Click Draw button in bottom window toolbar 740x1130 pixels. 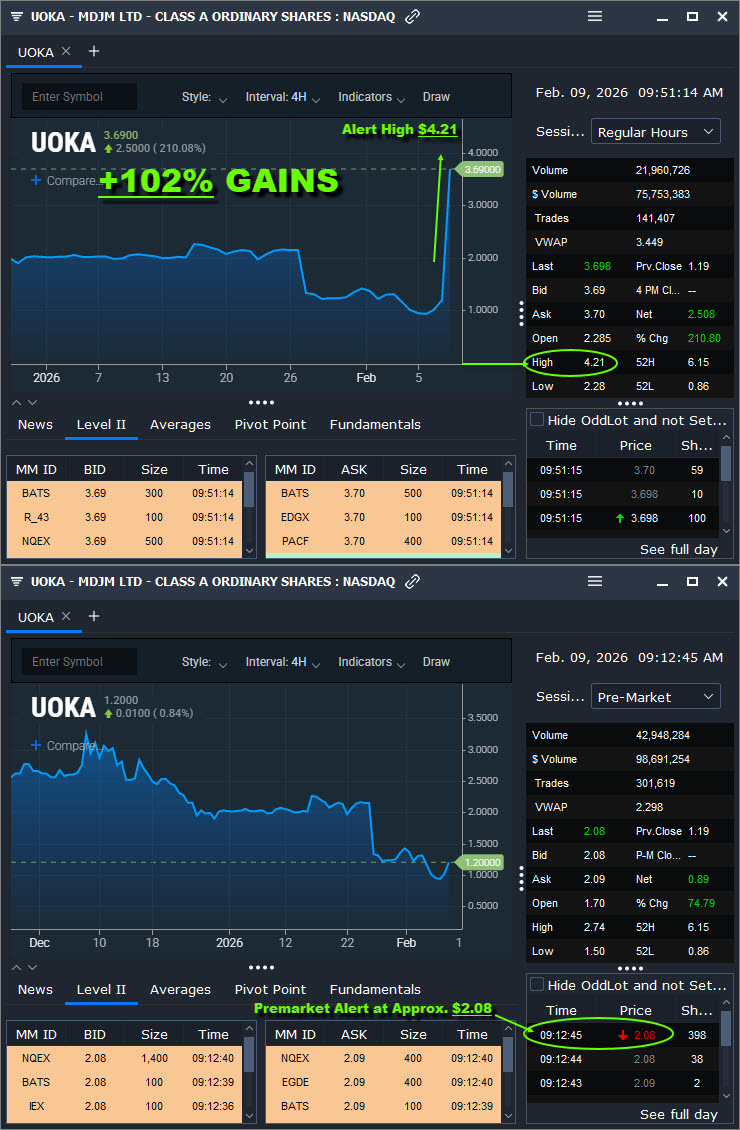click(x=436, y=662)
